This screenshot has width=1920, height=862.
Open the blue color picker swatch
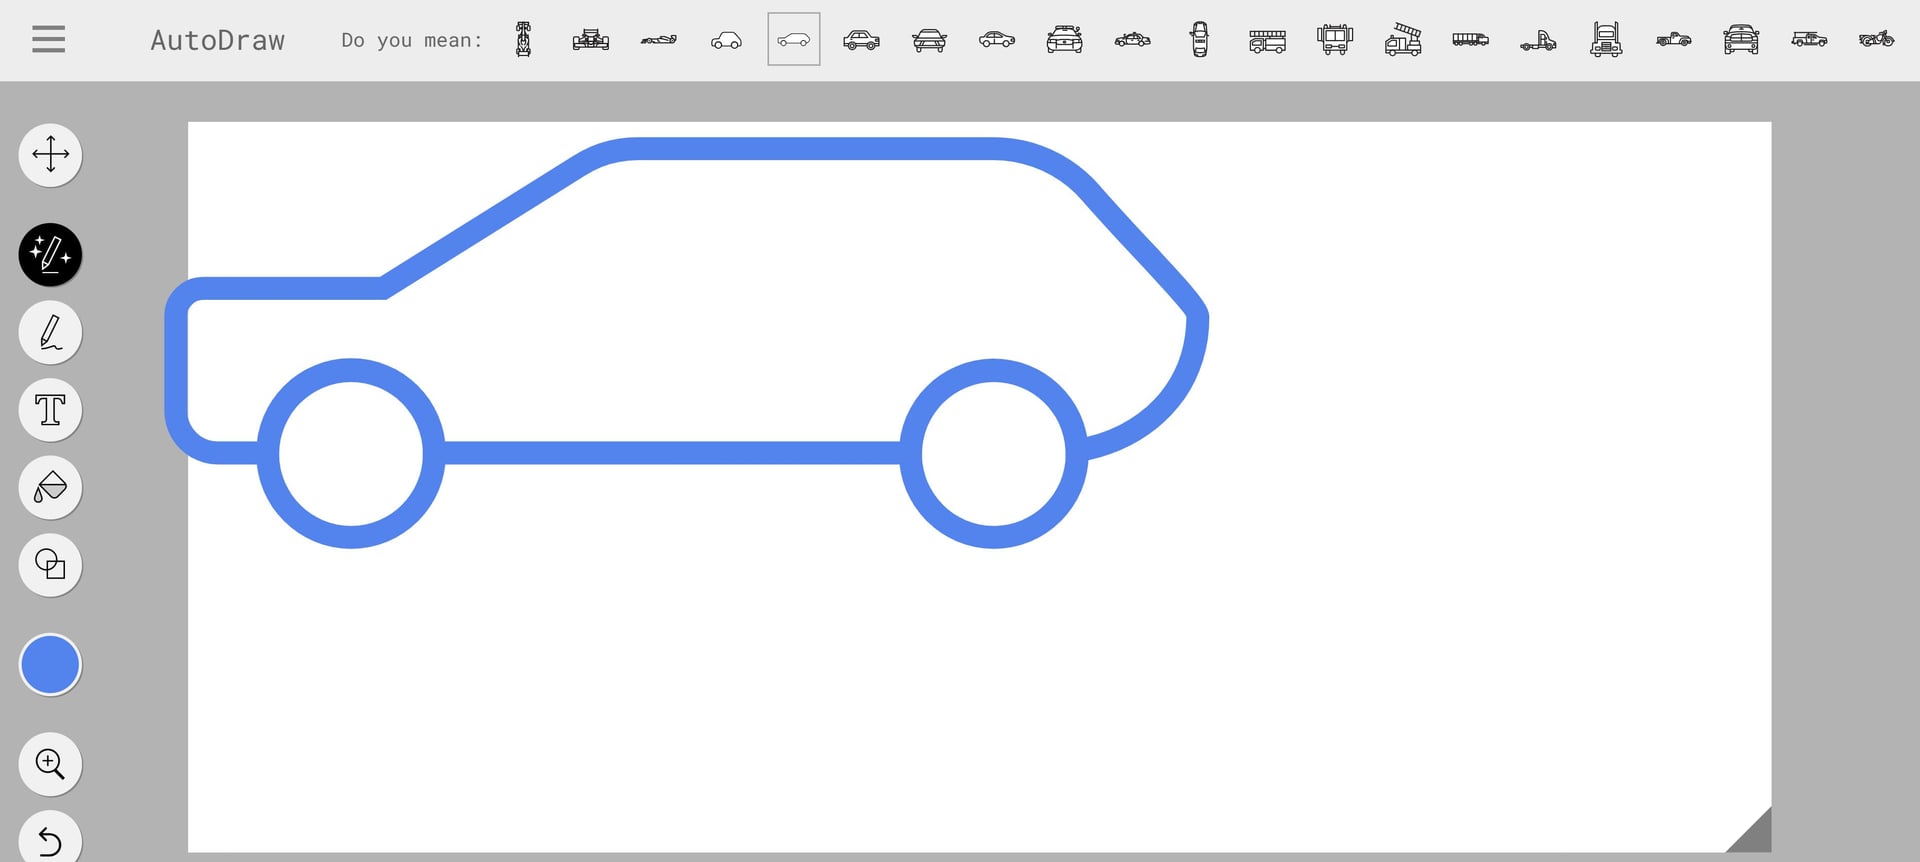tap(50, 664)
